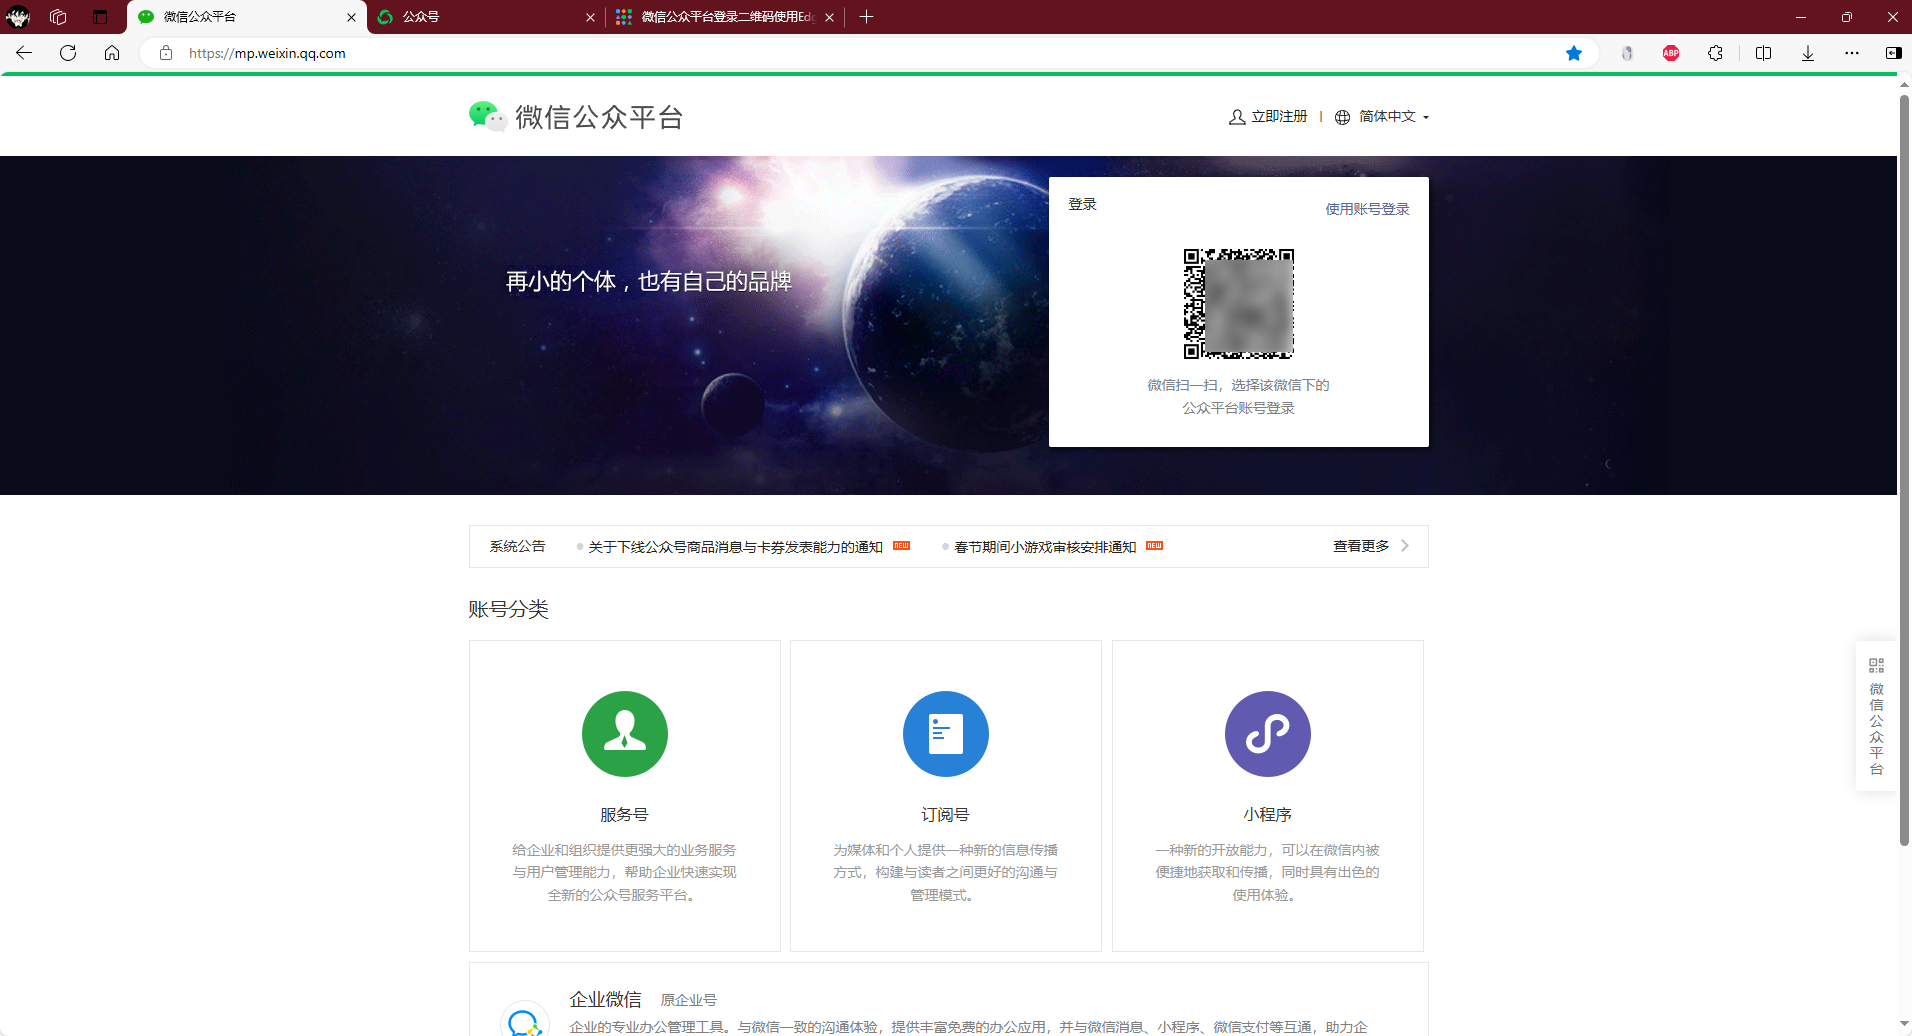The height and width of the screenshot is (1036, 1912).
Task: Select the 订阅号 blue document icon
Action: coord(946,734)
